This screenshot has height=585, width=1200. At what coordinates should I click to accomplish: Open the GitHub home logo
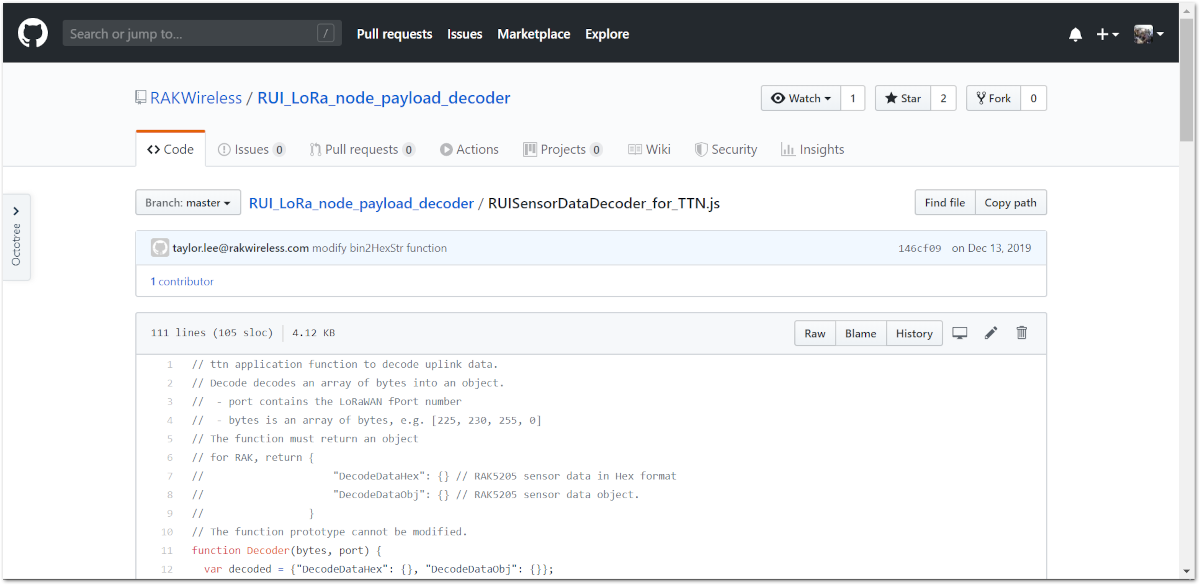pos(33,33)
